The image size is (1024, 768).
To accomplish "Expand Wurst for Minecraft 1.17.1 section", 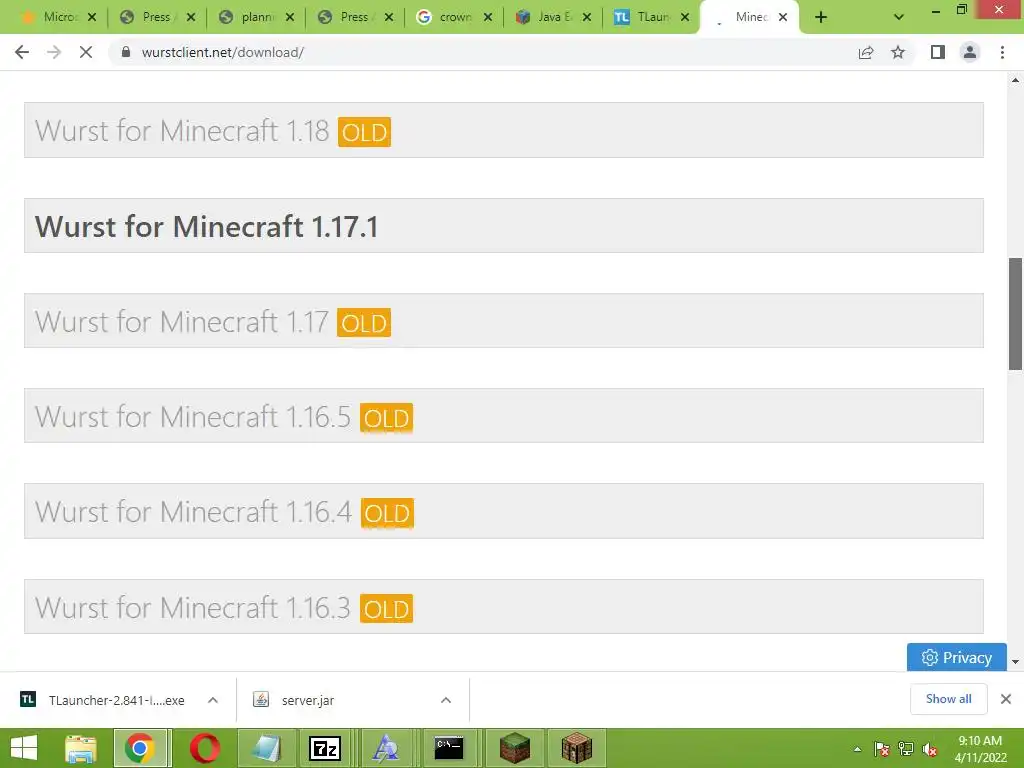I will point(504,226).
